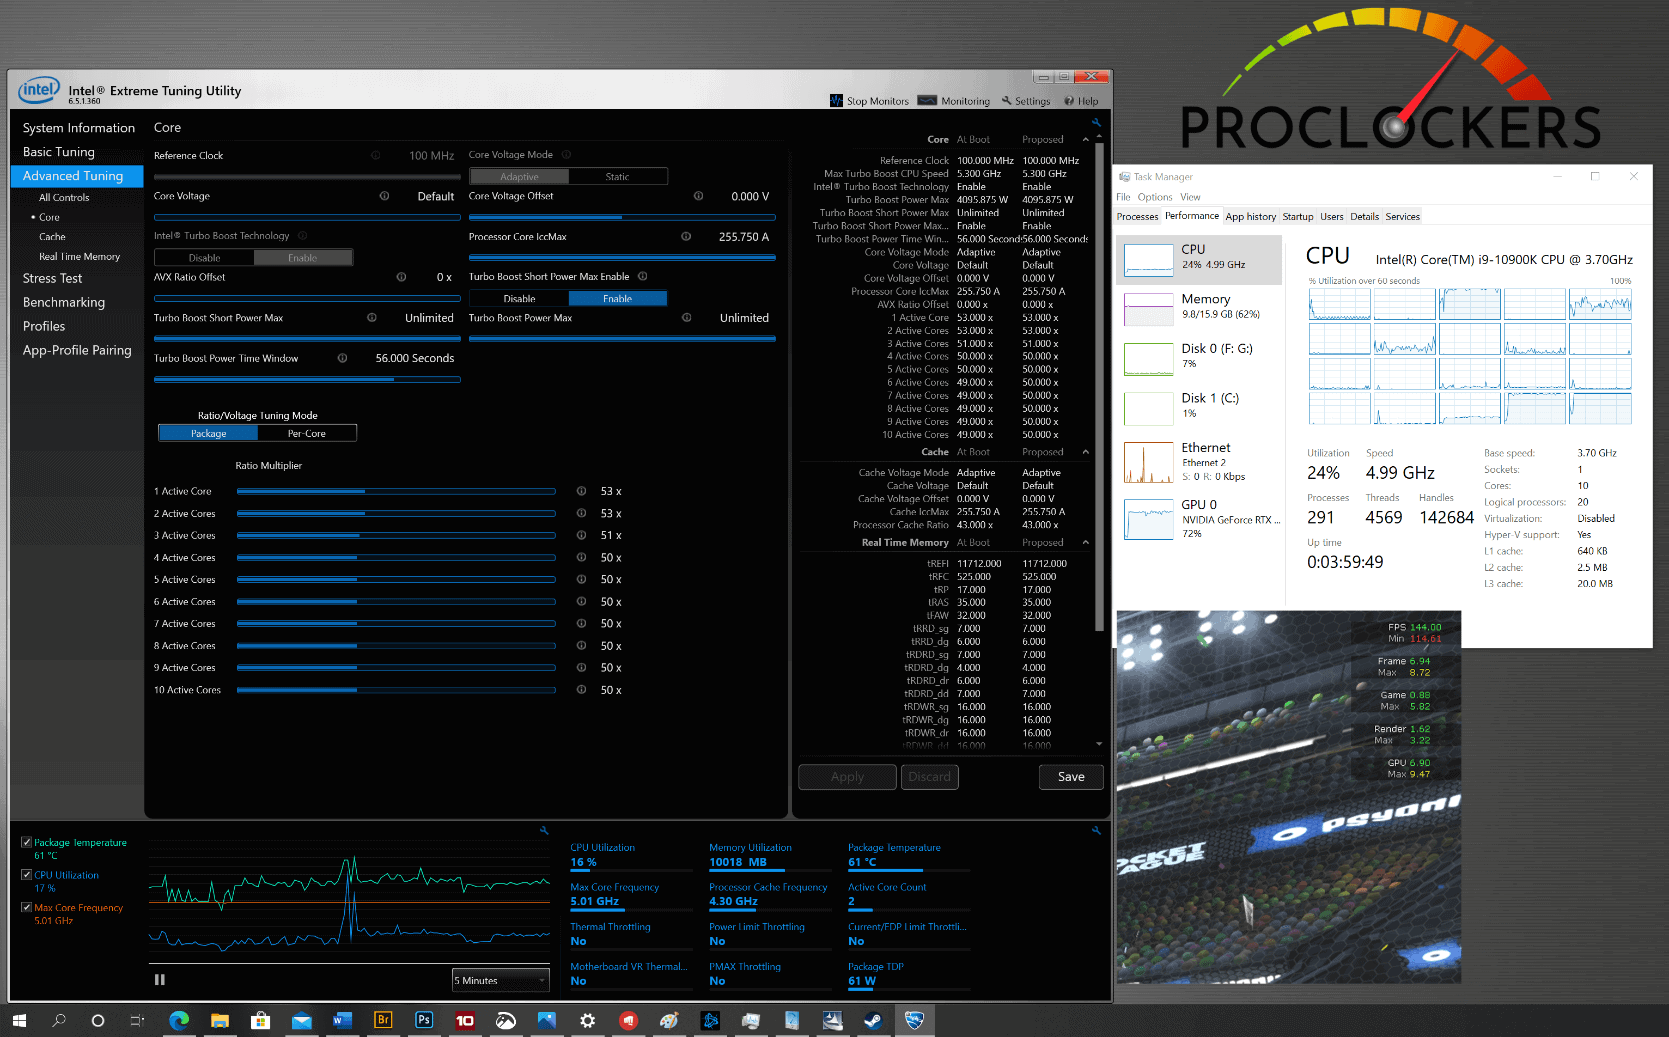Open Photoshop from taskbar
The width and height of the screenshot is (1669, 1037).
[424, 1020]
